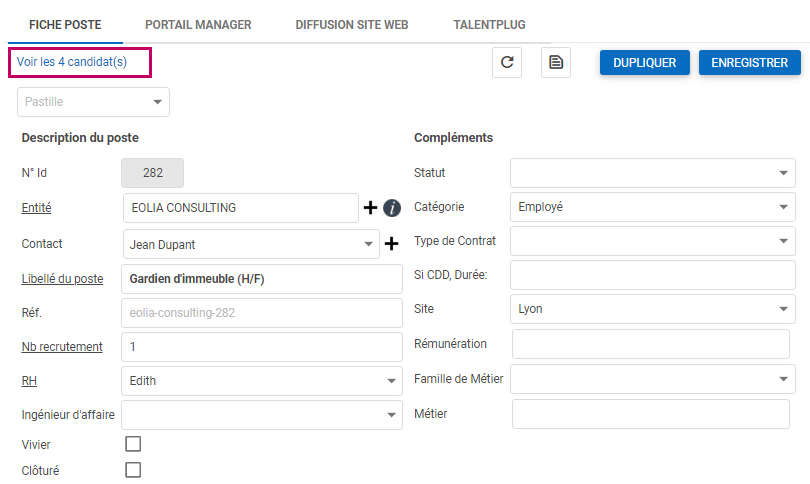The image size is (810, 484).
Task: Open the Statut dropdown
Action: 652,173
